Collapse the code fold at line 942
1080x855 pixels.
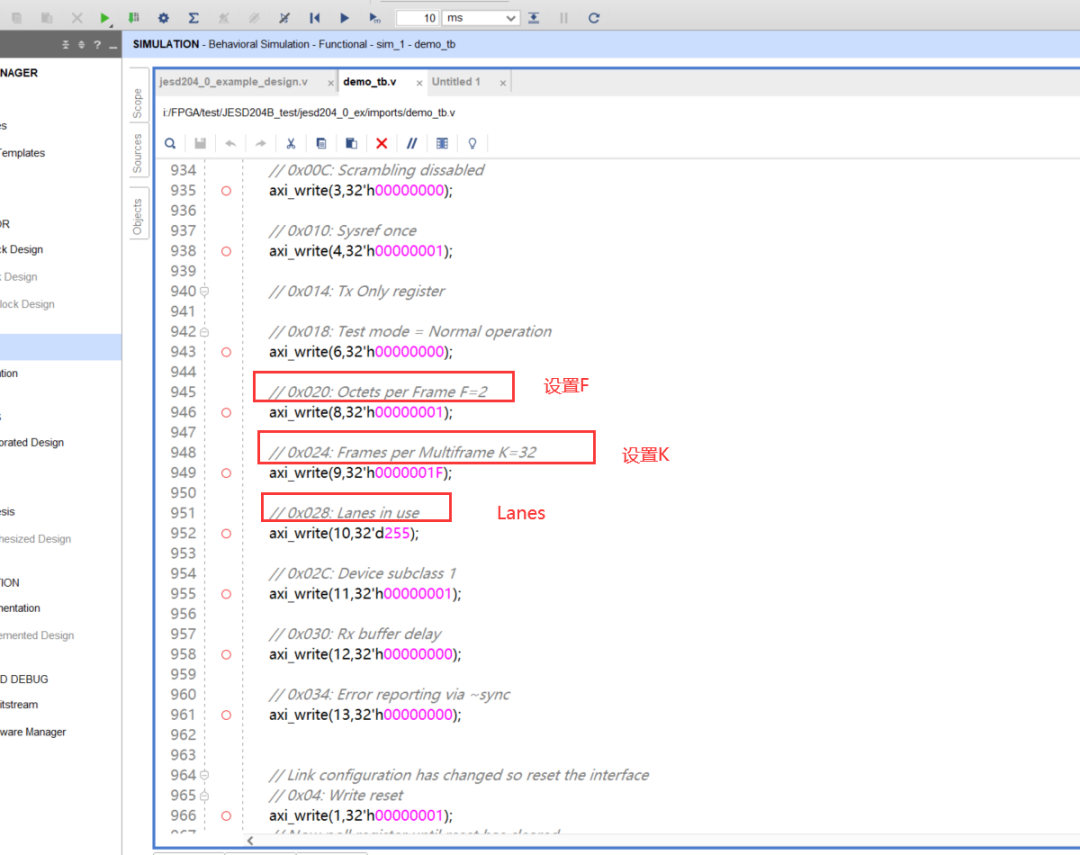205,332
